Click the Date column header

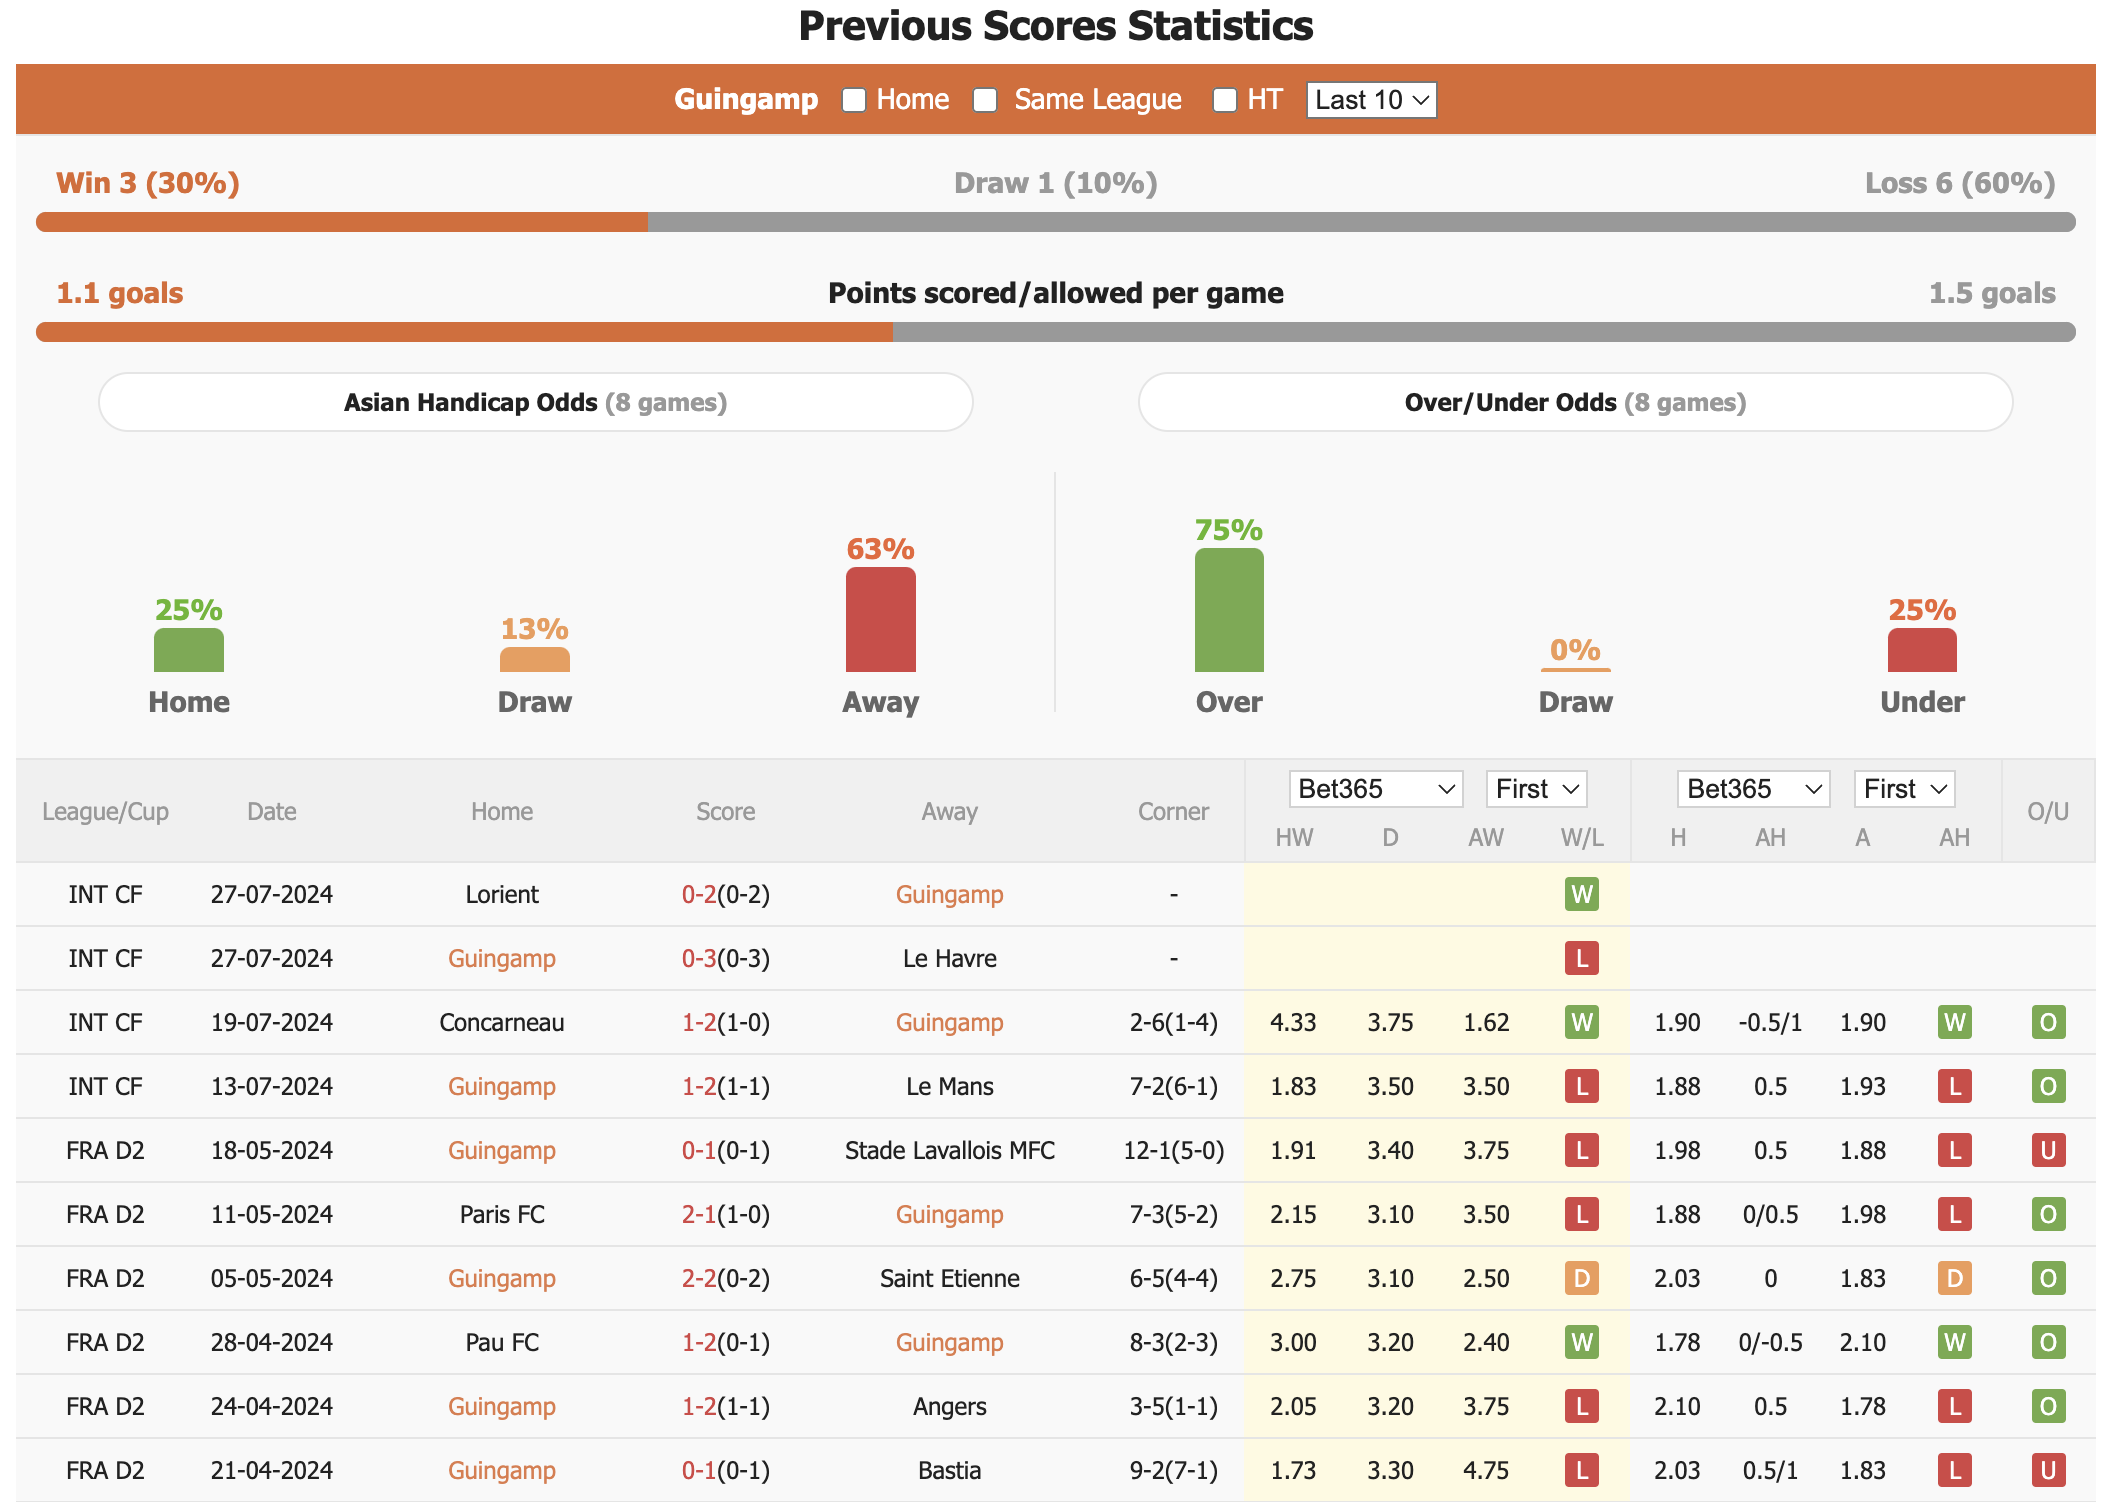(272, 811)
